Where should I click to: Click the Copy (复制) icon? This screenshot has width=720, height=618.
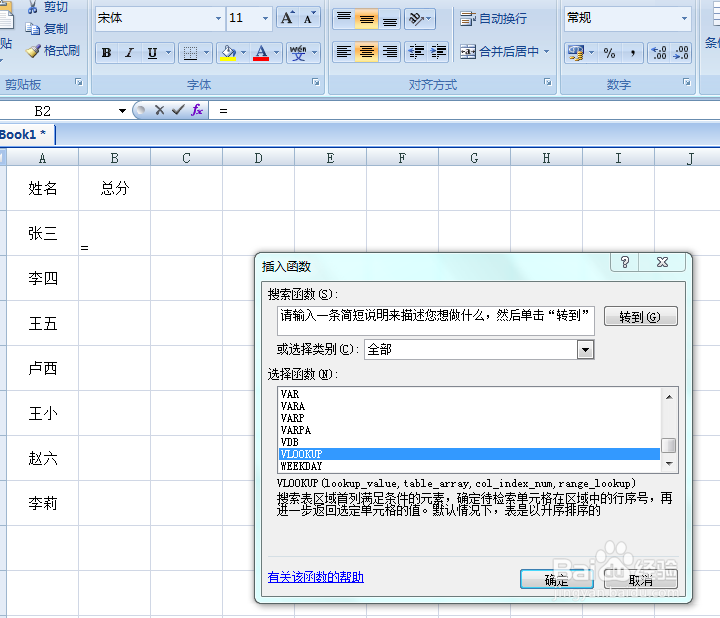click(x=32, y=28)
